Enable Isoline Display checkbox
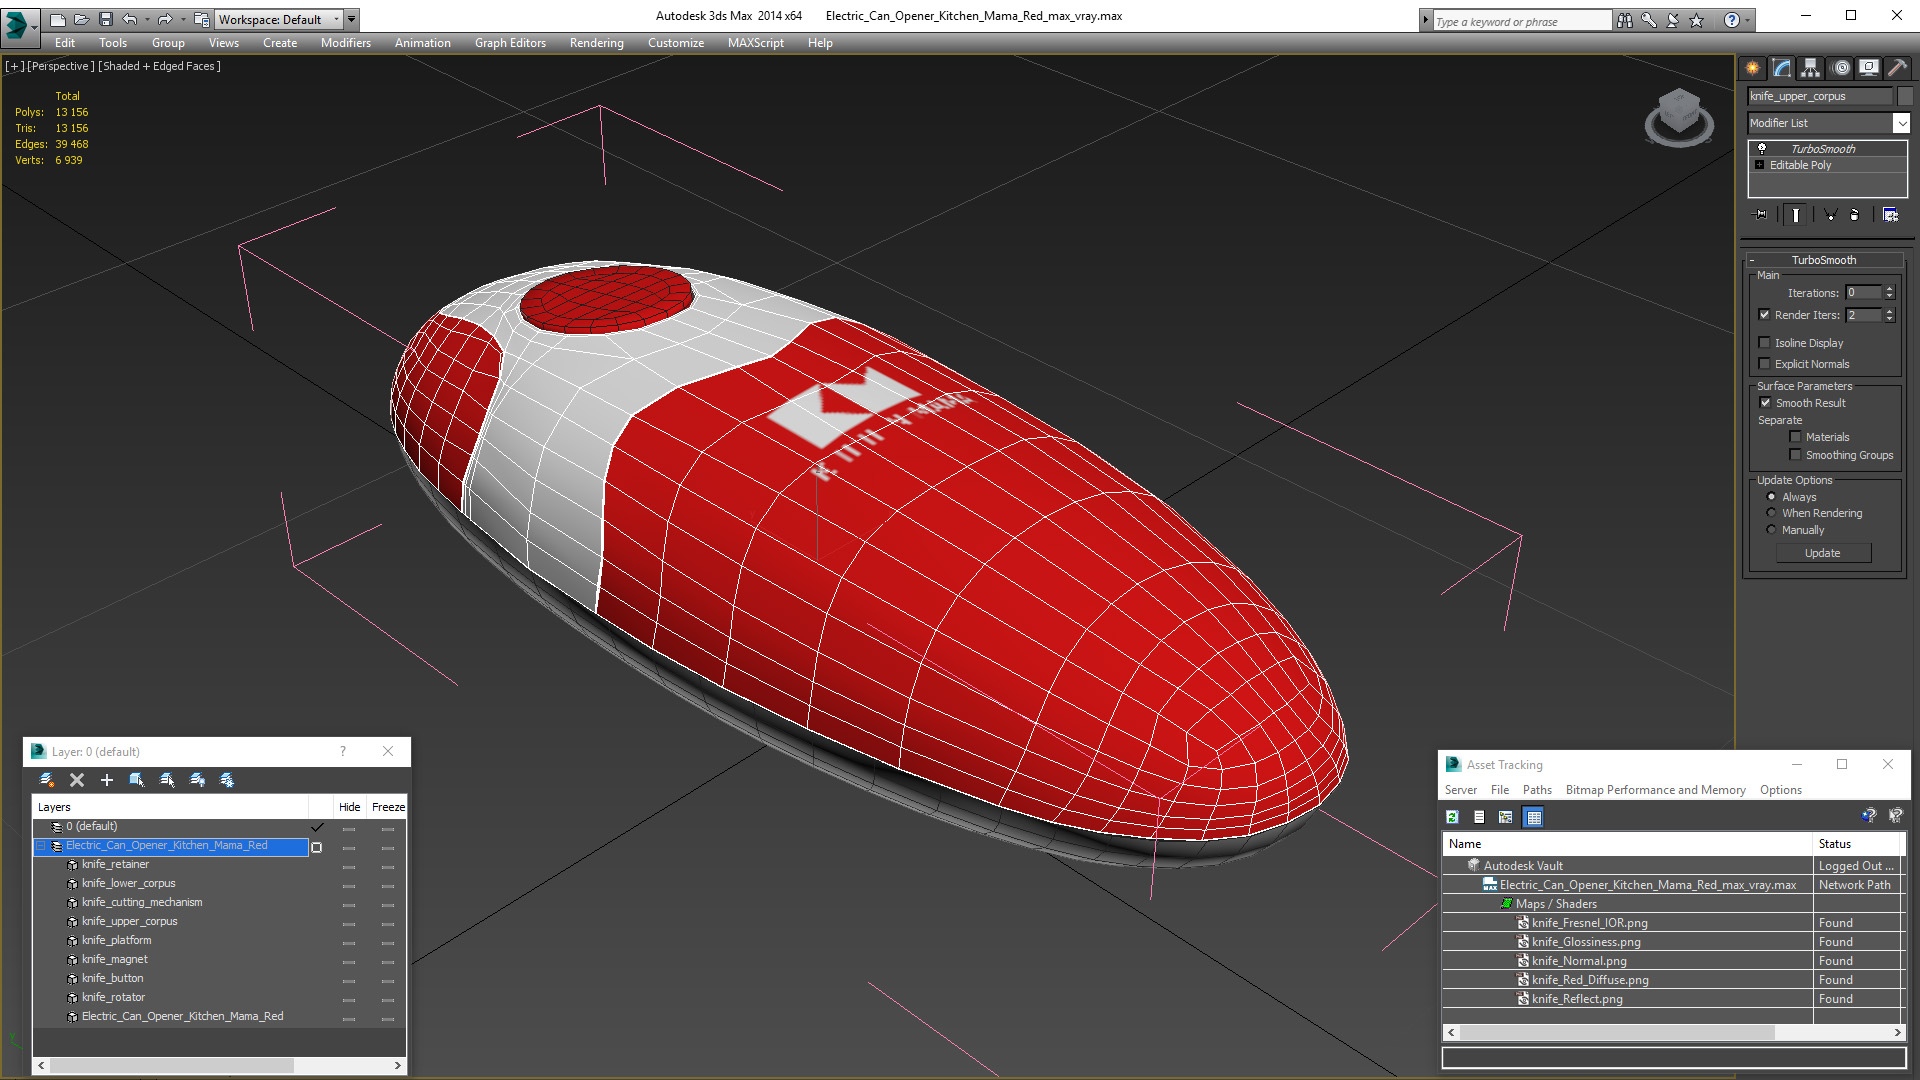The image size is (1920, 1080). click(1765, 343)
